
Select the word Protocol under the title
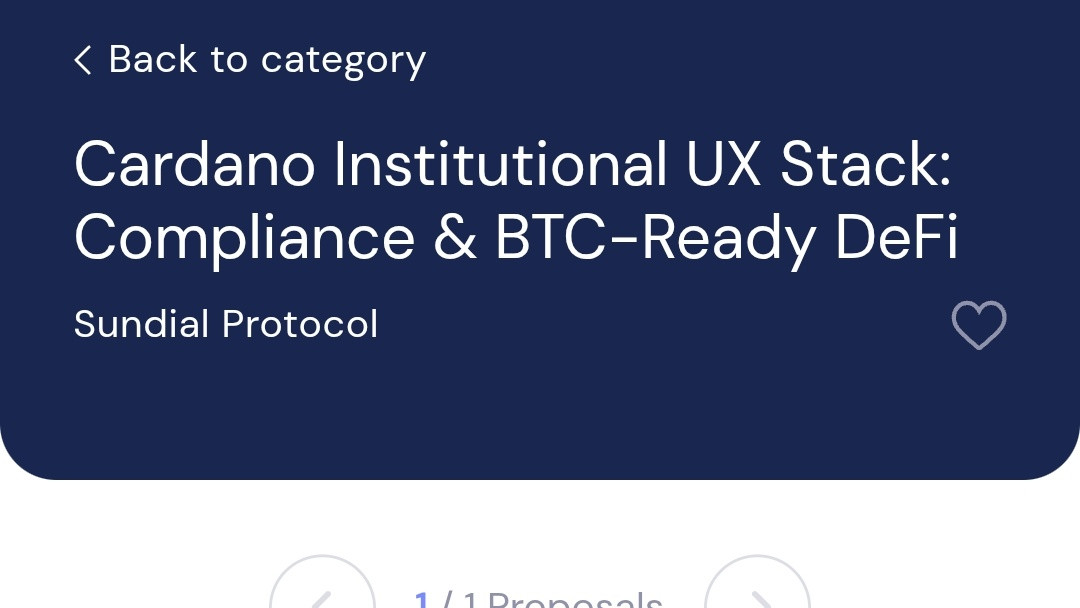[x=300, y=324]
